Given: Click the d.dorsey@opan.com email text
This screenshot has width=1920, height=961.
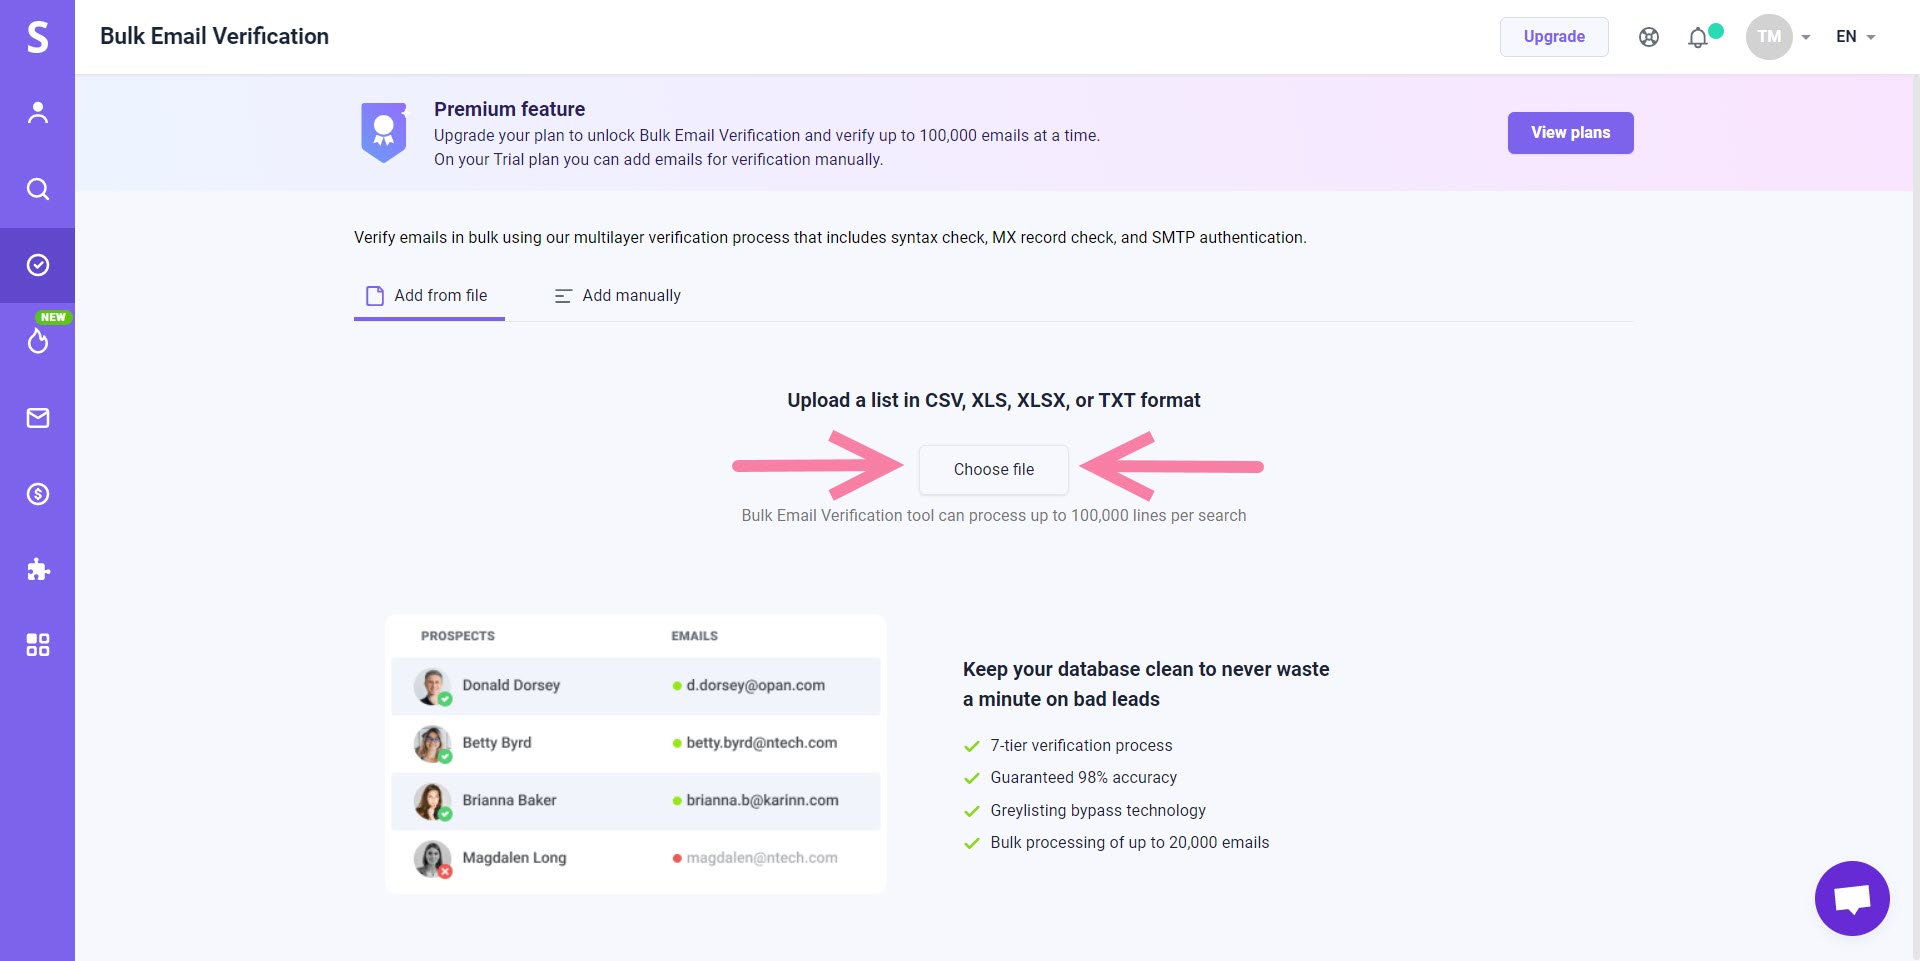Looking at the screenshot, I should 755,686.
